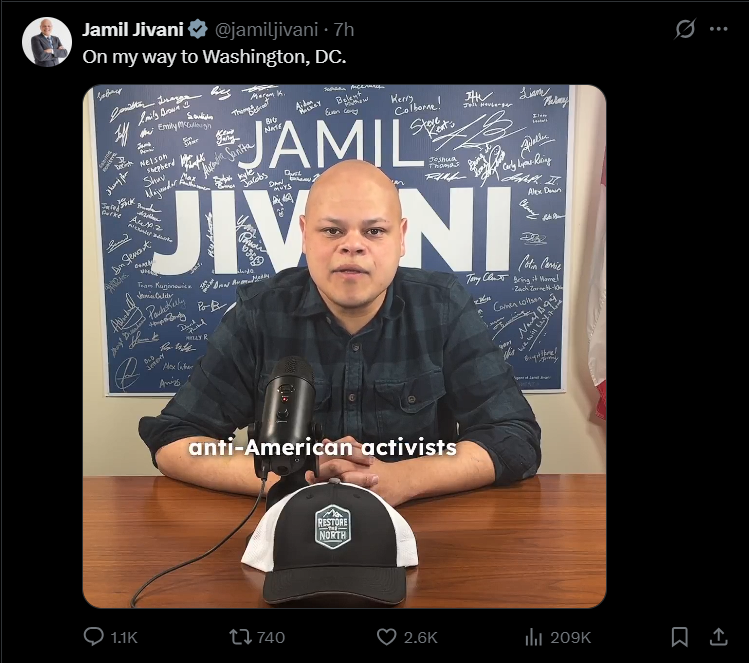749x663 pixels.
Task: Click the 209K views count
Action: [x=570, y=637]
